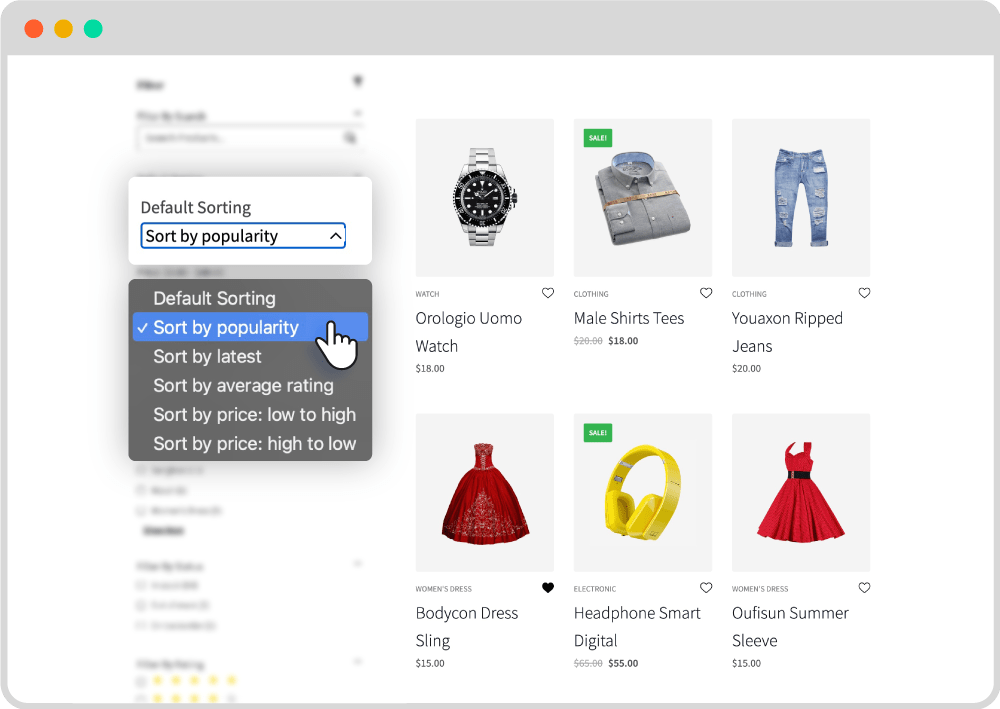This screenshot has height=709, width=1000.
Task: Open Youaxon Ripped Jeans product link
Action: tap(788, 332)
